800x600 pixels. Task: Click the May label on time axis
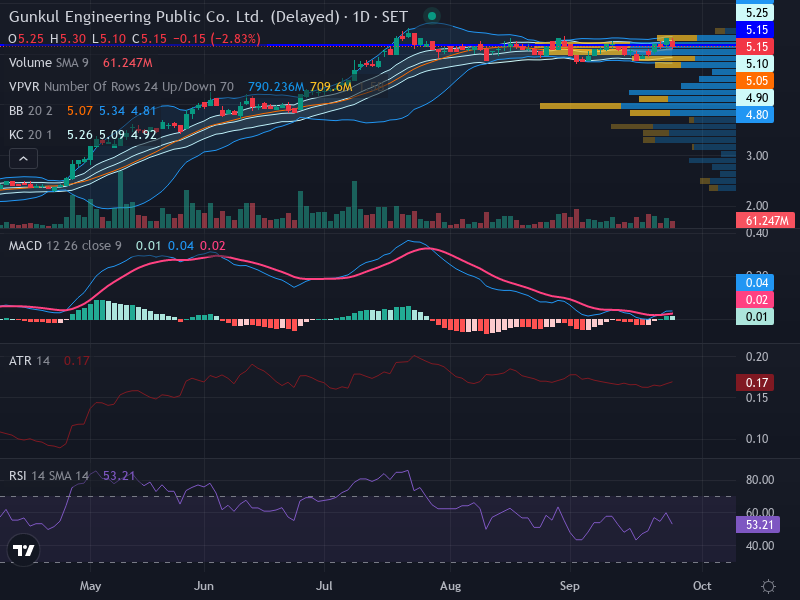(90, 586)
